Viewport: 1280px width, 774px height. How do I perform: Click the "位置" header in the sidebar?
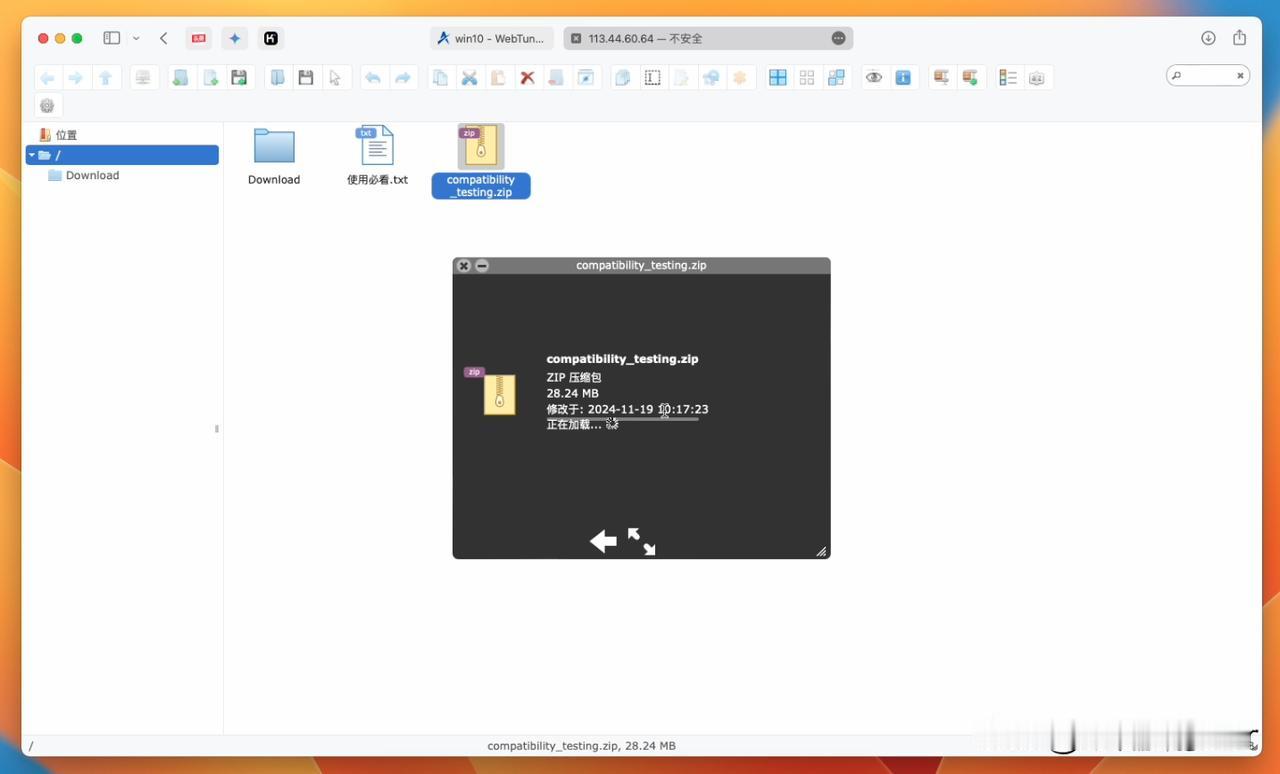point(66,135)
